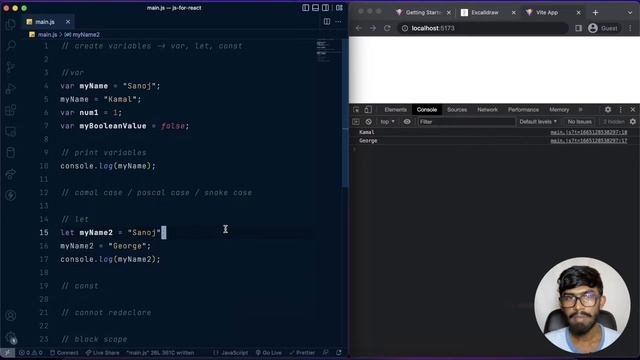Open the editor More Actions menu
640x360 pixels.
pyautogui.click(x=338, y=22)
